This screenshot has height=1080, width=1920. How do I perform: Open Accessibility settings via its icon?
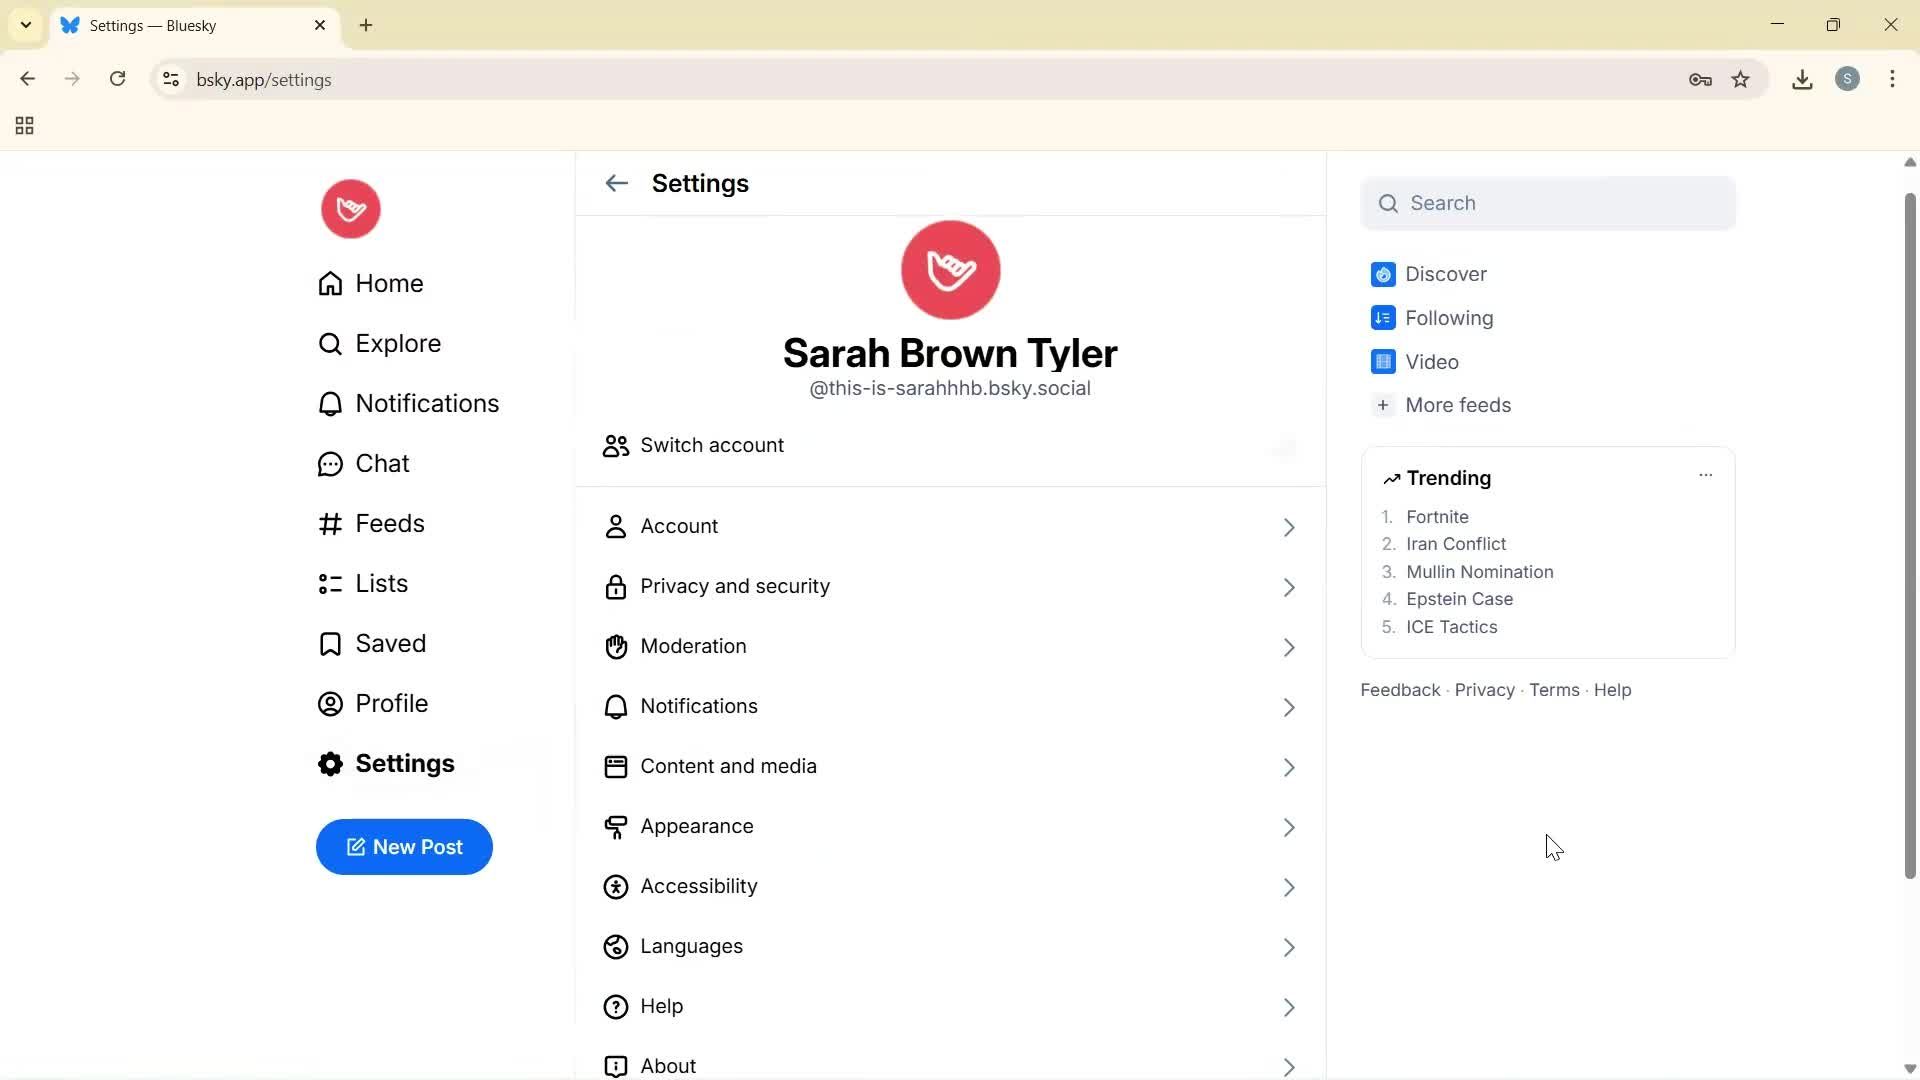click(x=616, y=887)
